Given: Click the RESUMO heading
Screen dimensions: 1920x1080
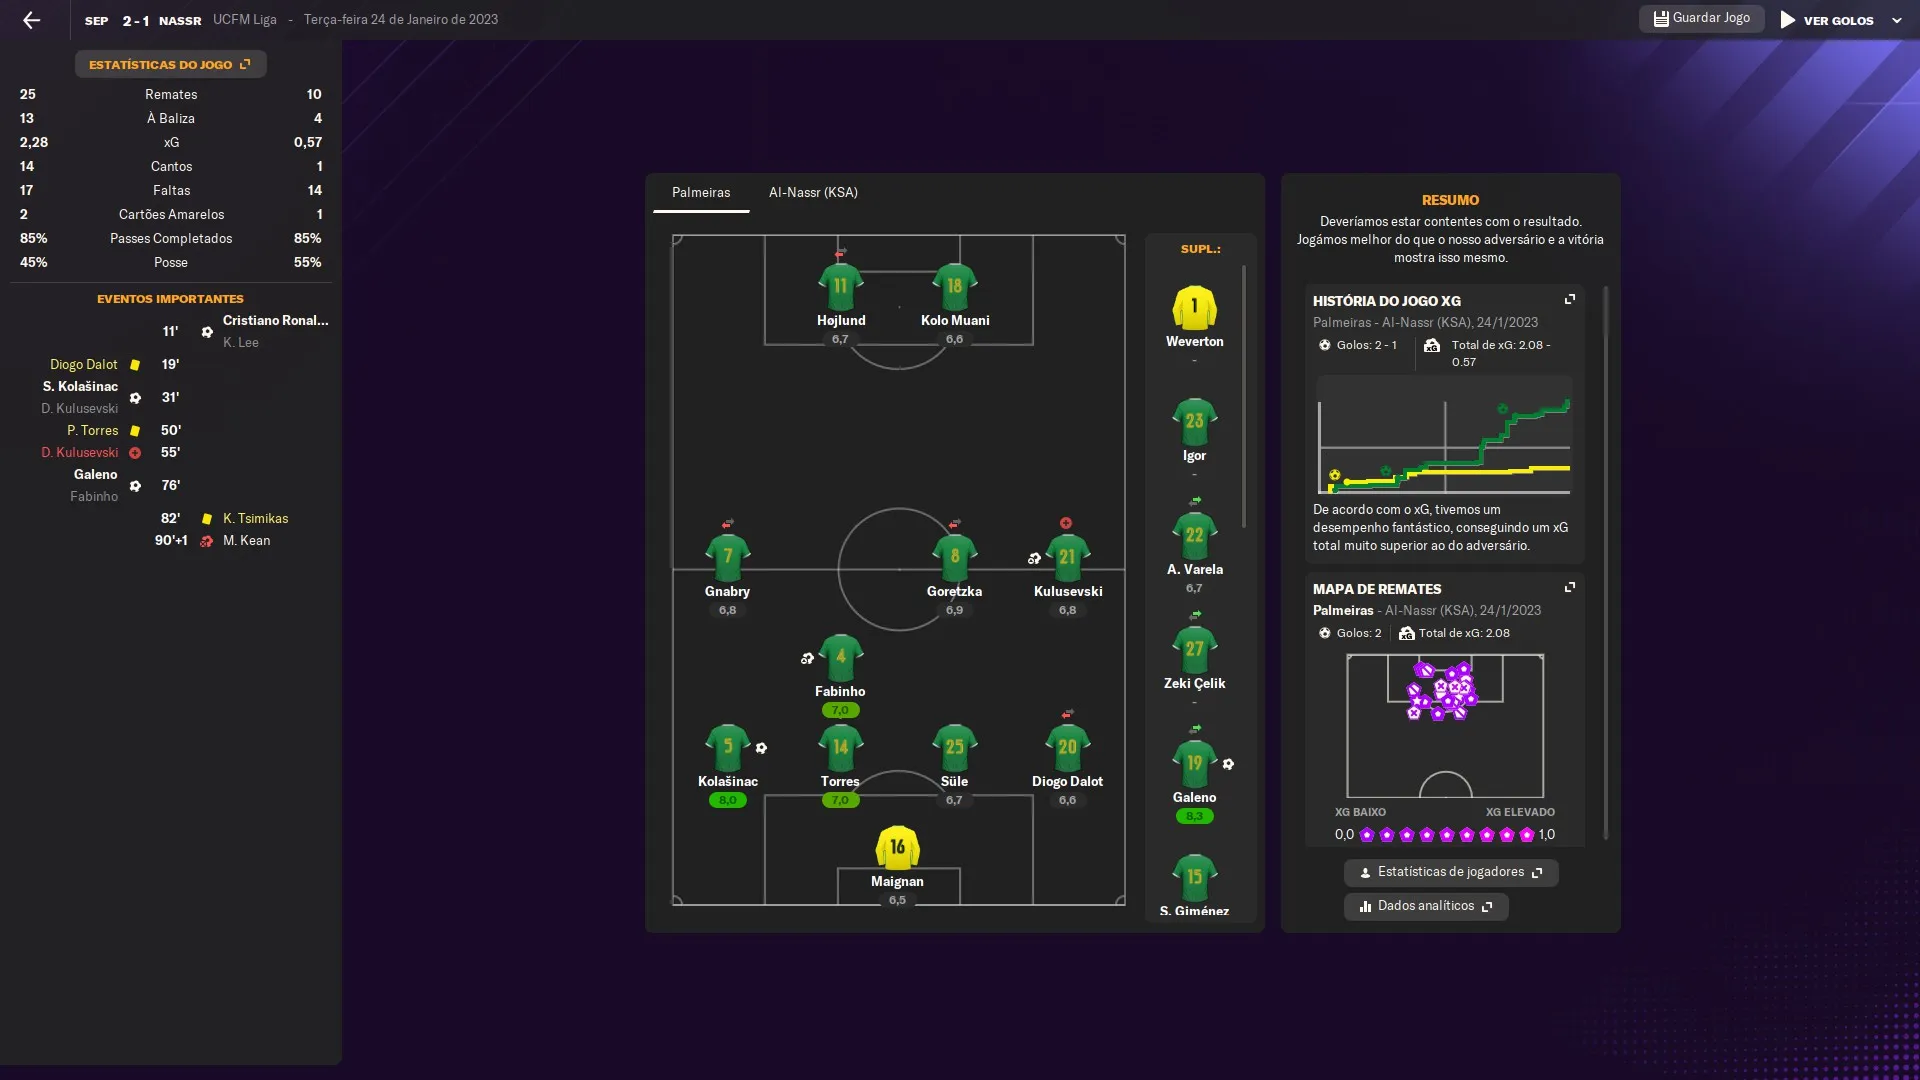Looking at the screenshot, I should coord(1450,200).
